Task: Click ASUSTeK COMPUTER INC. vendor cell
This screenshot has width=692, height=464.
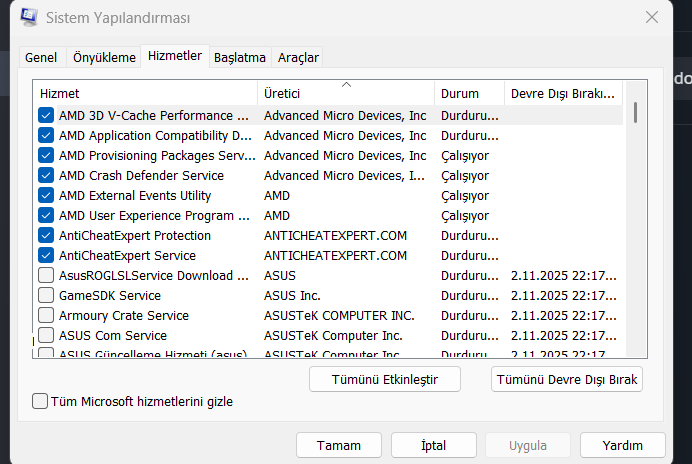Action: tap(339, 315)
